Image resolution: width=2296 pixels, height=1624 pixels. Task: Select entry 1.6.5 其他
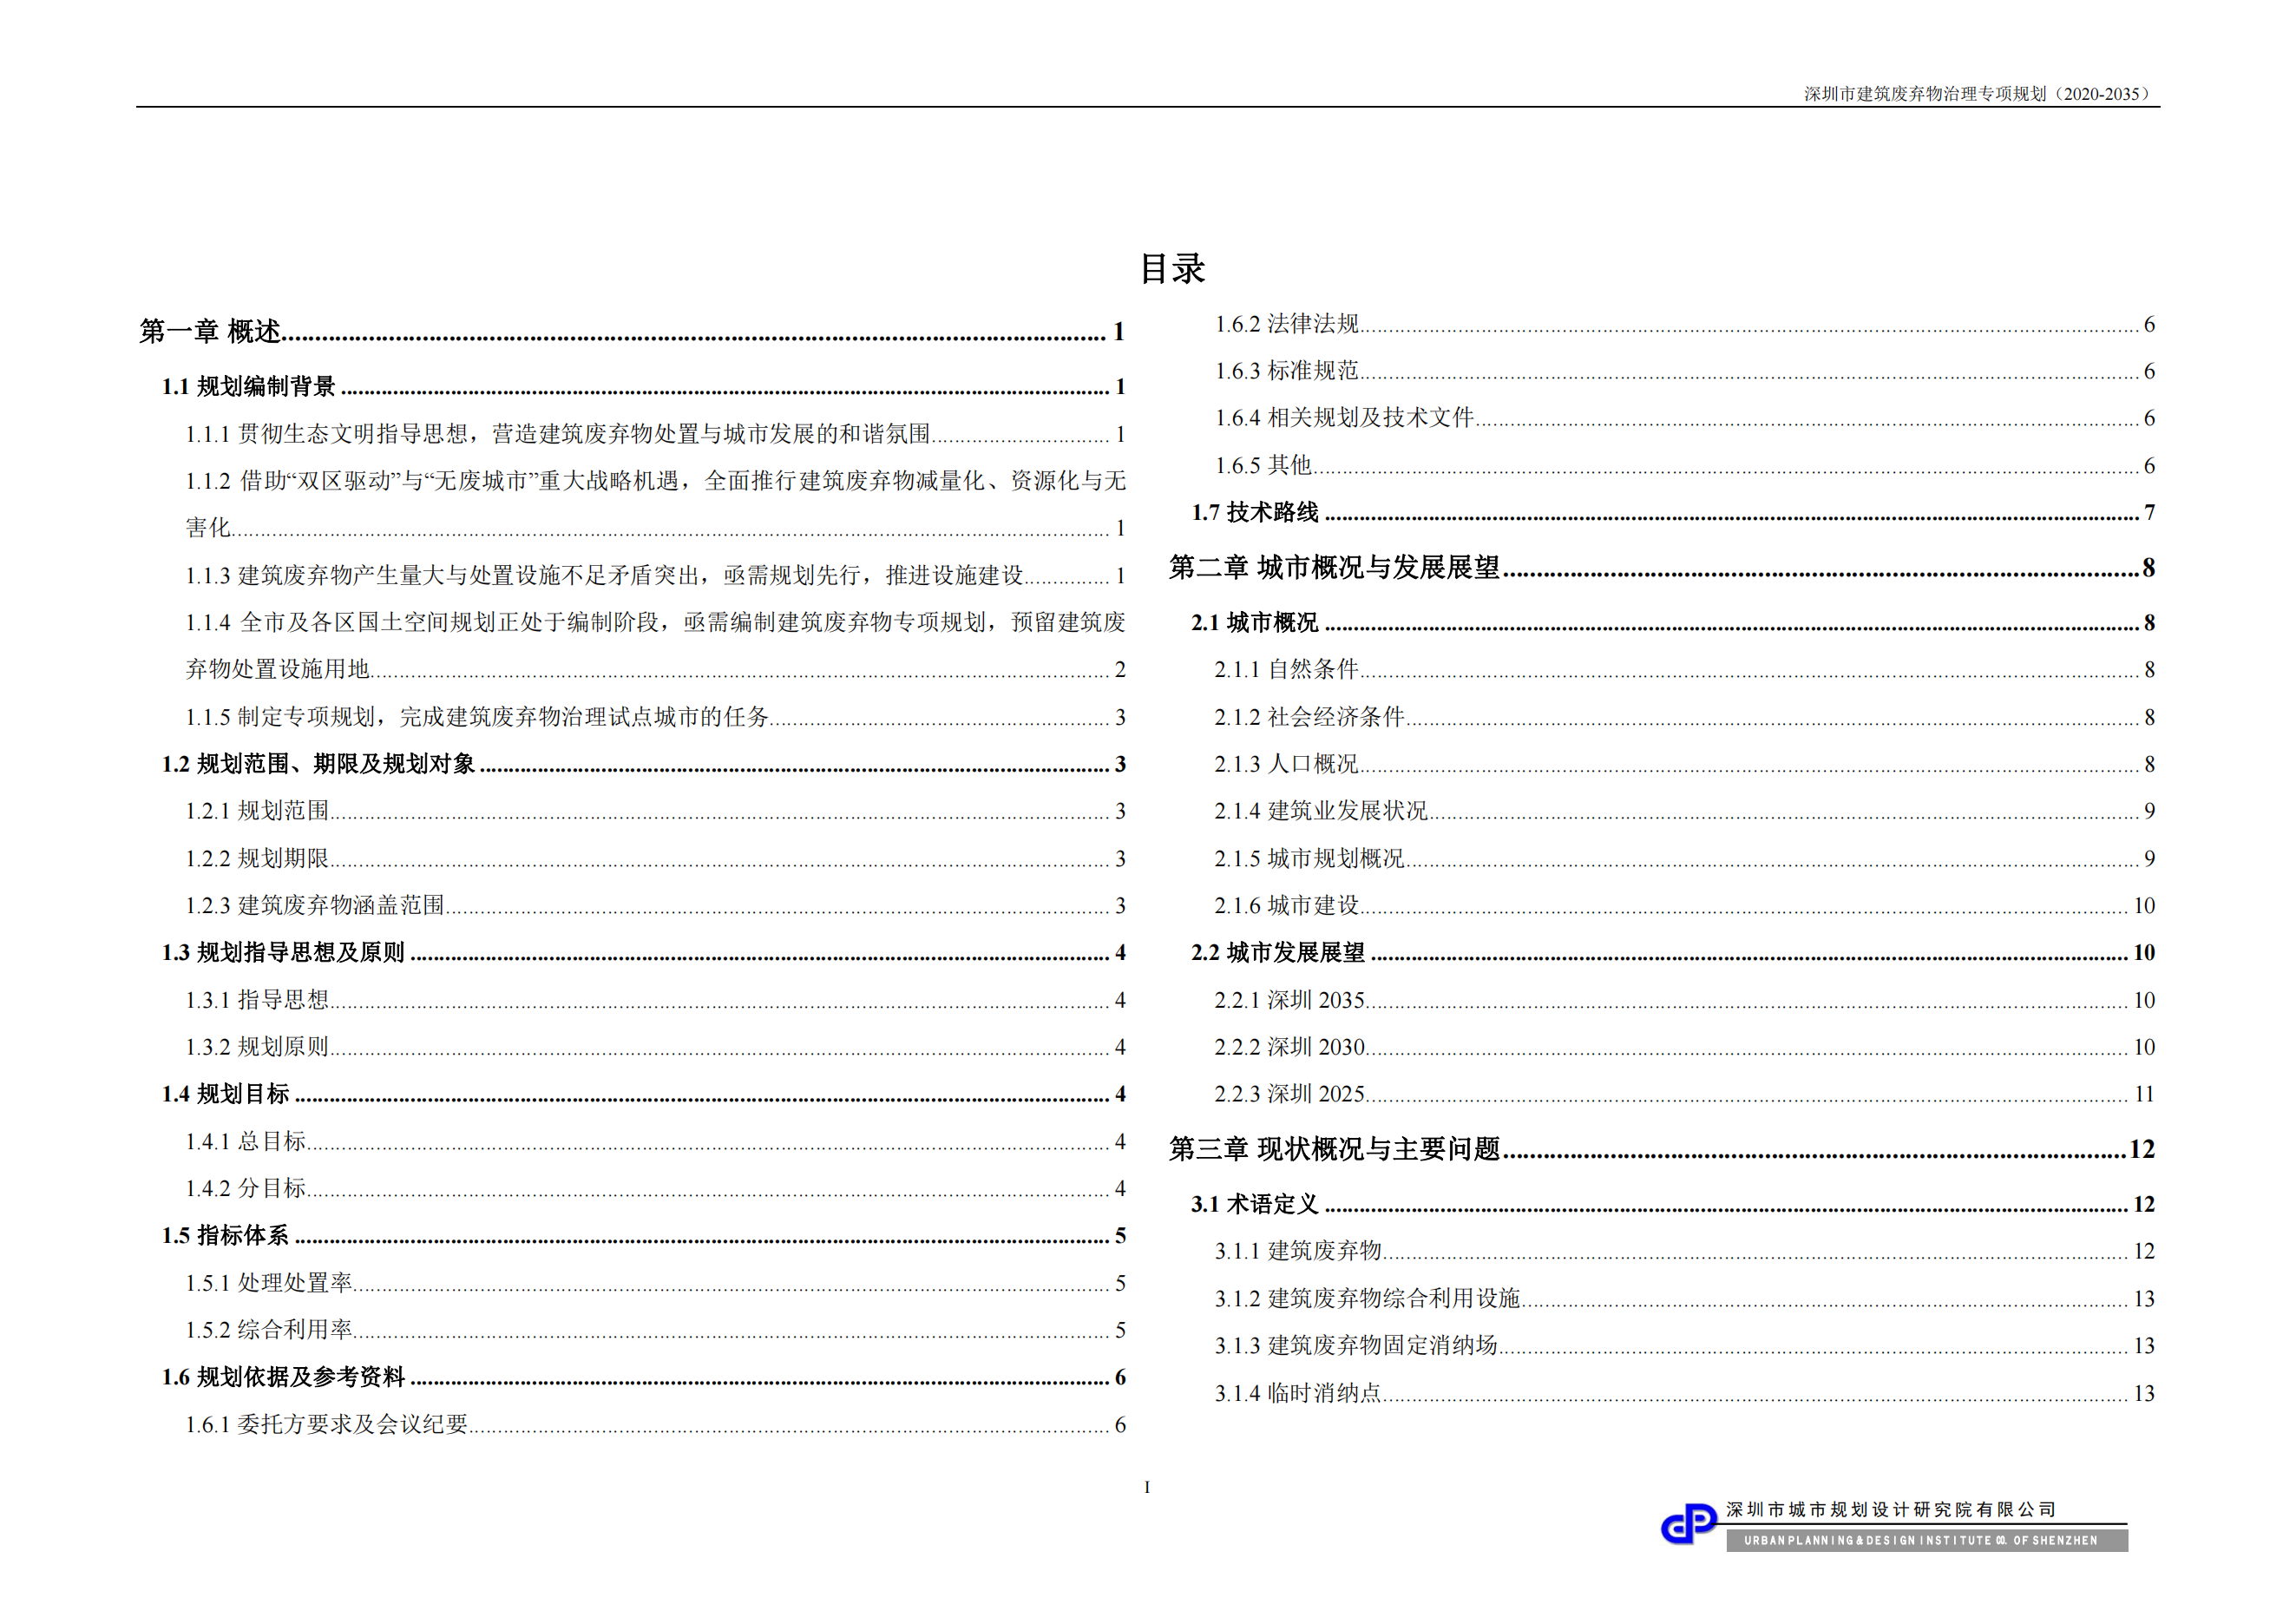click(1684, 465)
